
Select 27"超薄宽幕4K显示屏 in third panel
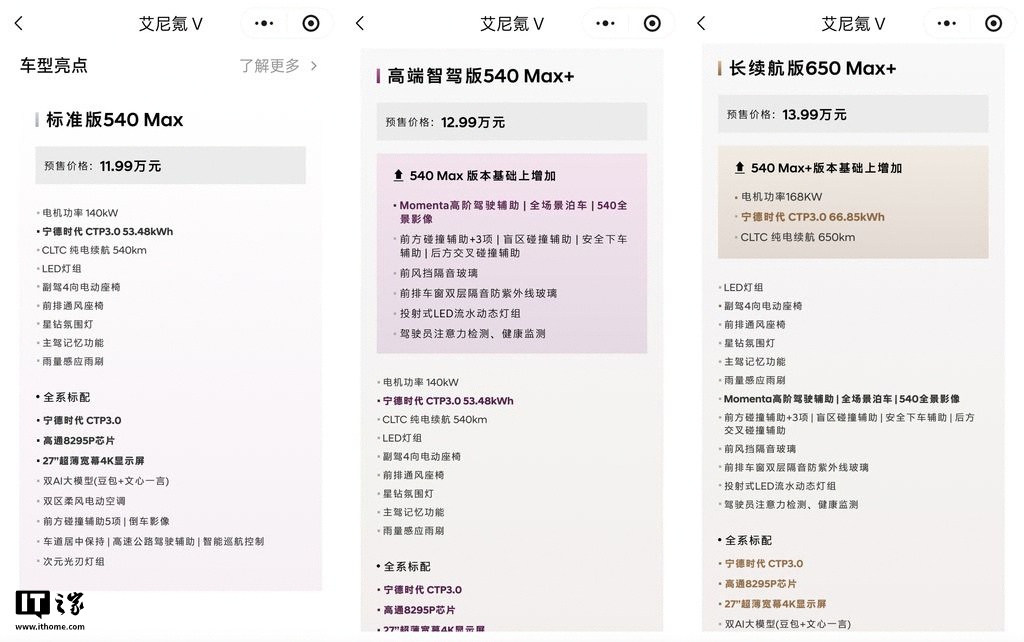click(775, 603)
